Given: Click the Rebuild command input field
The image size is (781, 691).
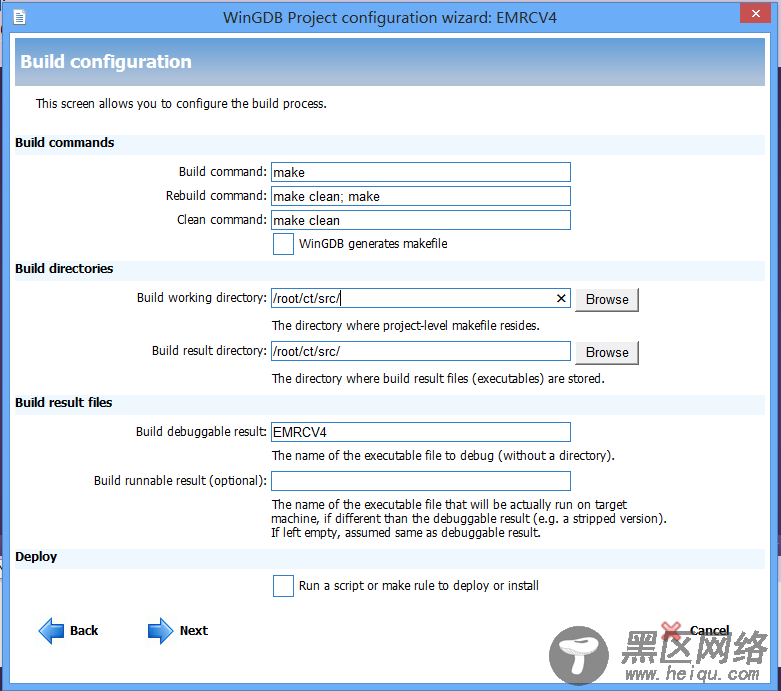Looking at the screenshot, I should [421, 196].
